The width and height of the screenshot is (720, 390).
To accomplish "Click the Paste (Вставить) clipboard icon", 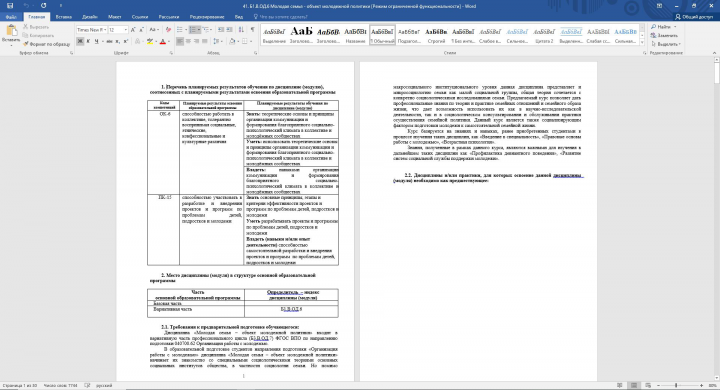I will coord(11,31).
